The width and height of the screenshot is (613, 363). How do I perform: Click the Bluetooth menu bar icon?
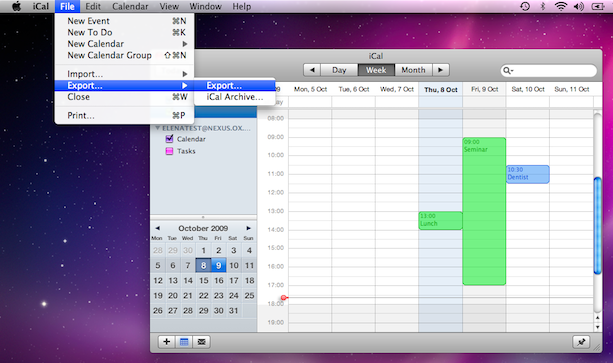pyautogui.click(x=543, y=6)
